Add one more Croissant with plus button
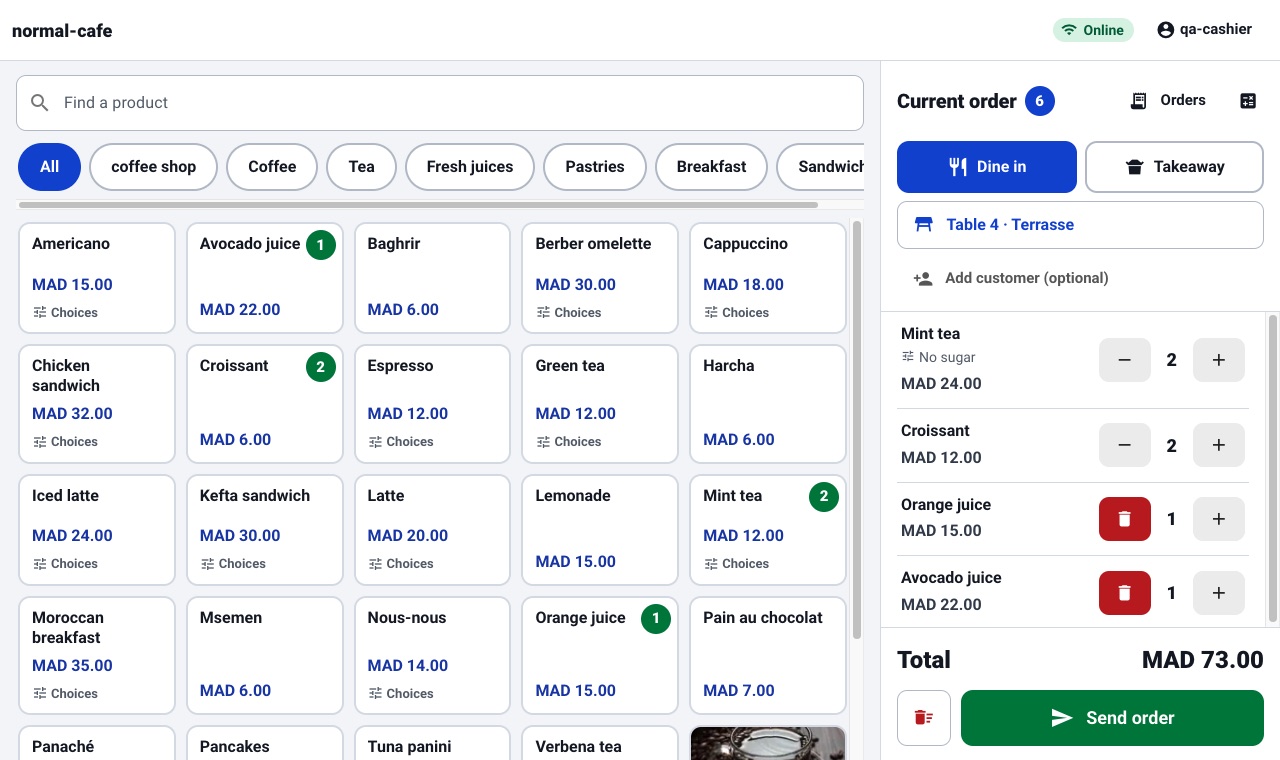Viewport: 1280px width, 760px height. click(x=1219, y=445)
